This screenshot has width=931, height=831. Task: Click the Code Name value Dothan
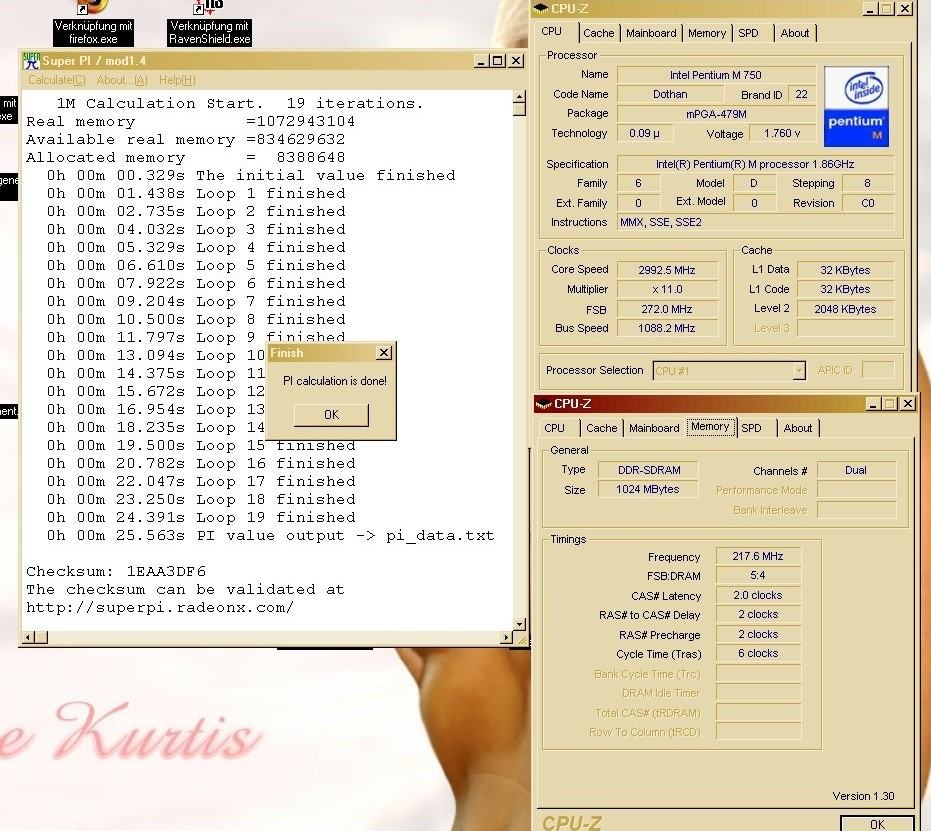tap(670, 94)
